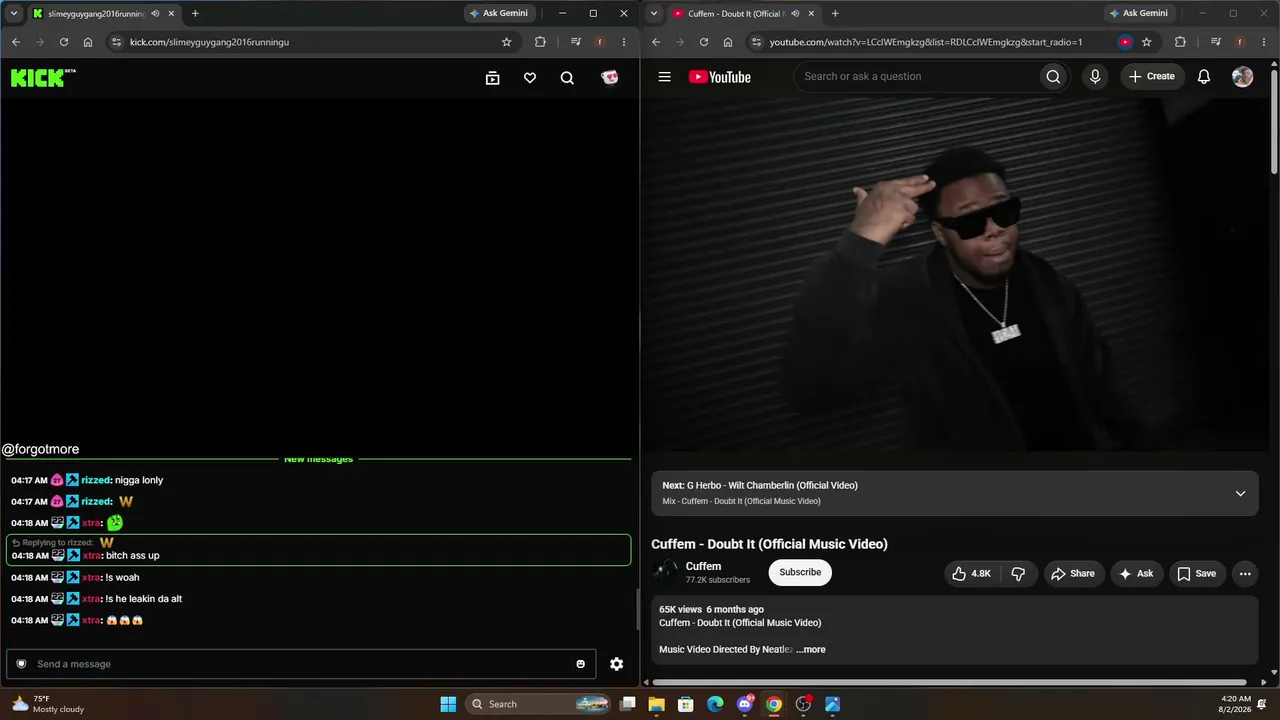This screenshot has height=720, width=1280.
Task: Open extensions puzzle icon in Kick window
Action: (540, 42)
